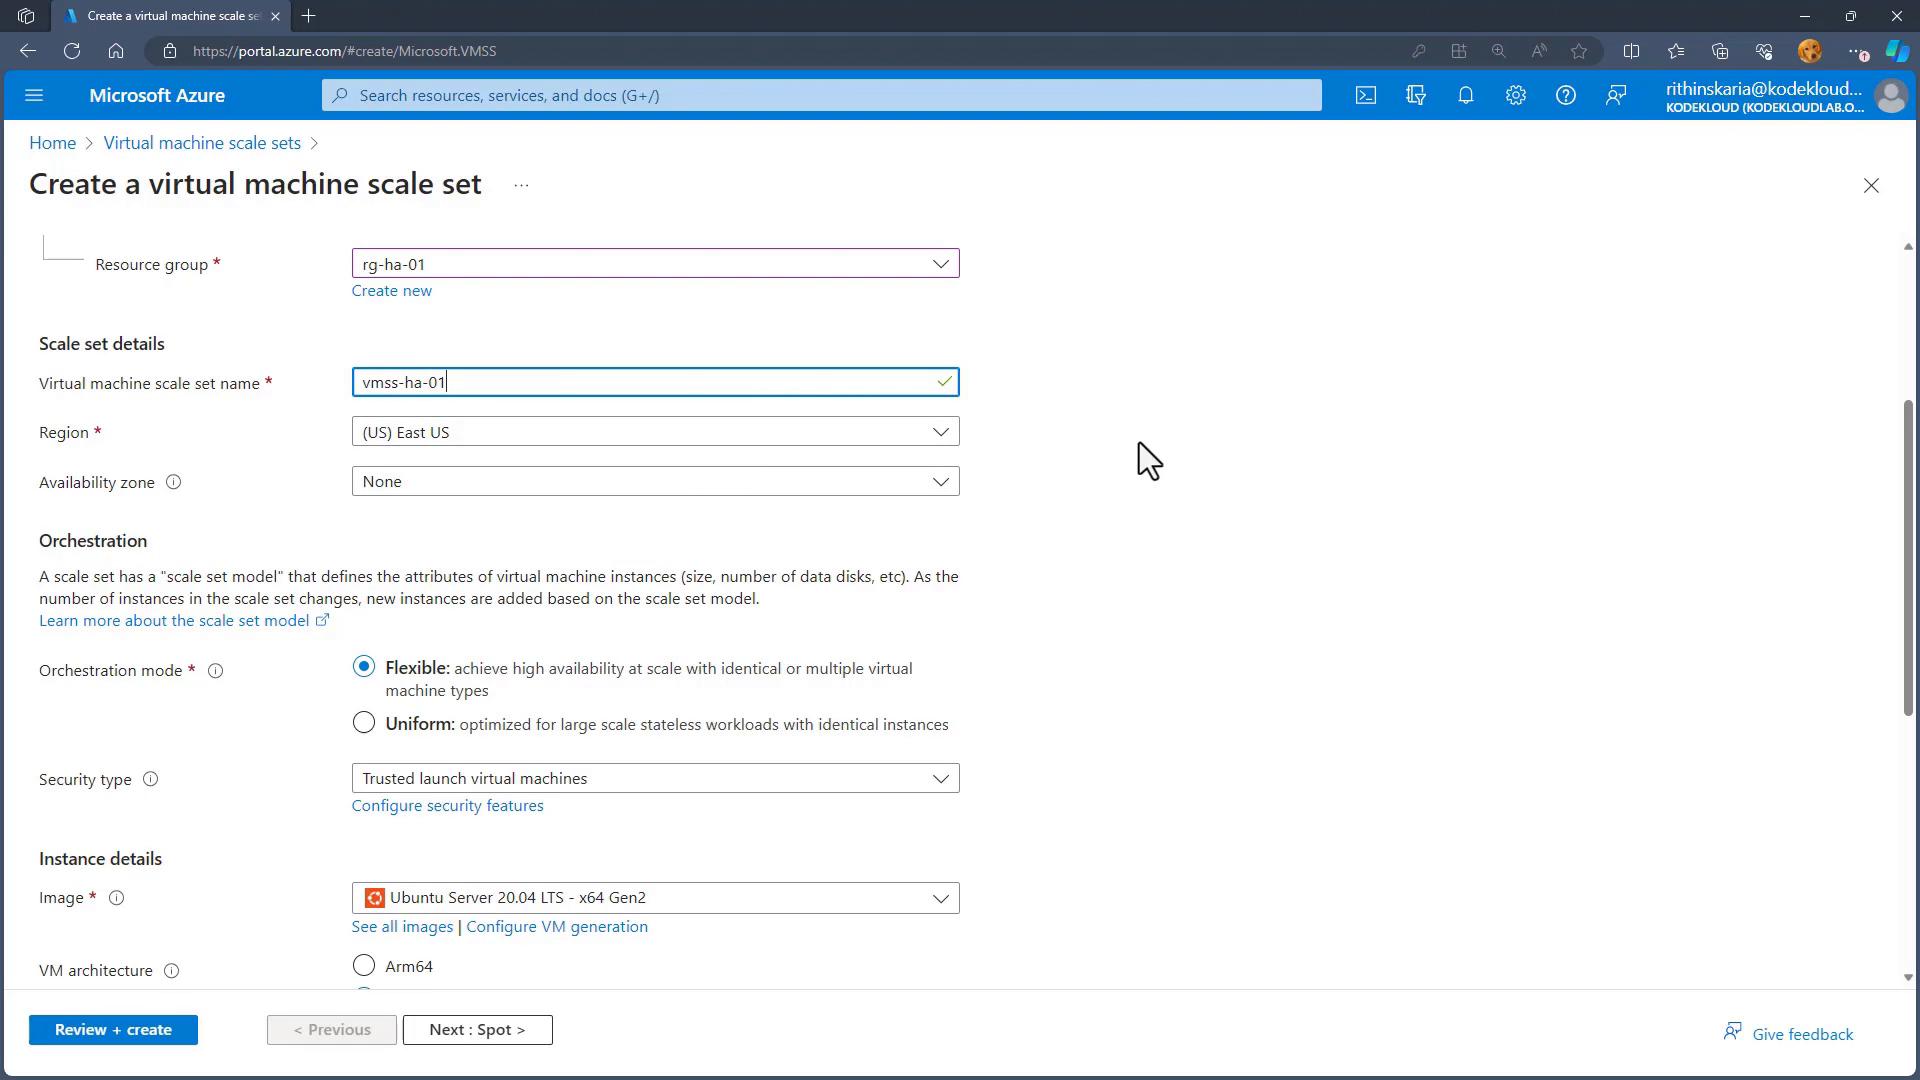Open Configure VM generation link
This screenshot has width=1920, height=1080.
557,927
